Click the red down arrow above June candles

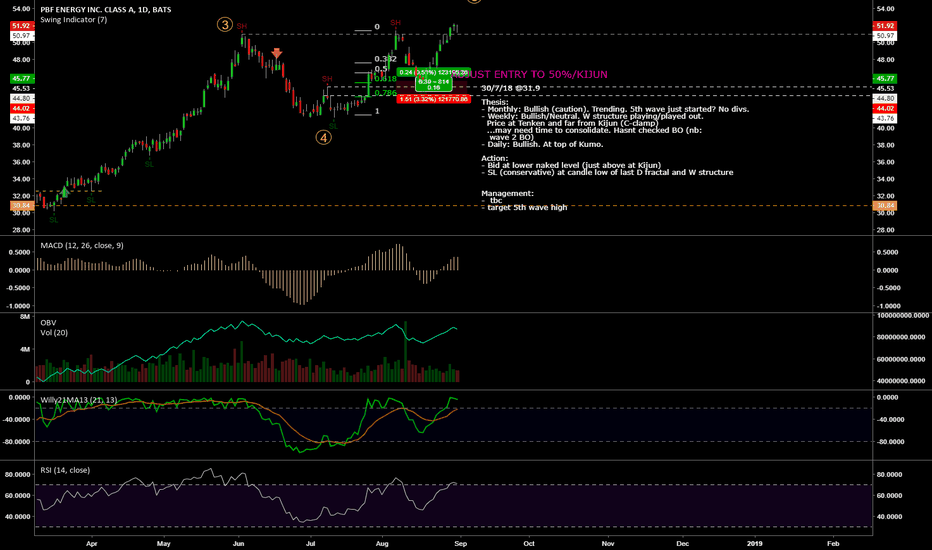pyautogui.click(x=276, y=54)
